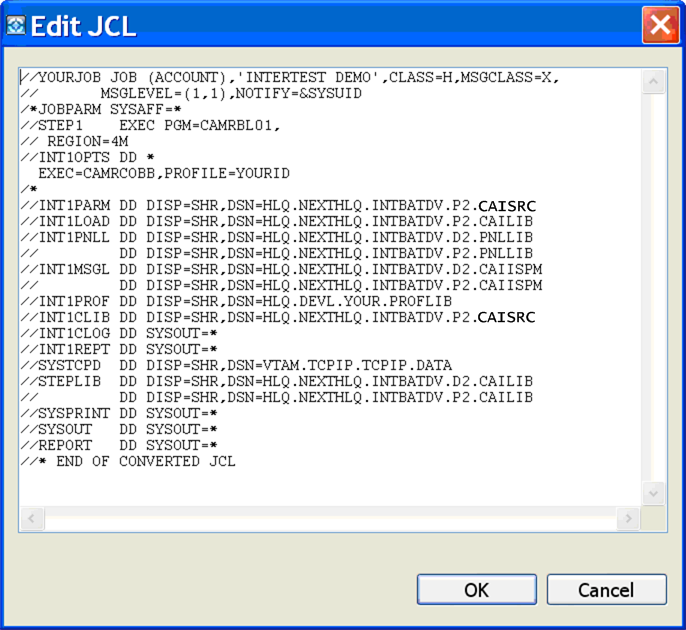Click the //INT1REPT DD SYSOUT=* line
Image resolution: width=686 pixels, height=630 pixels.
(119, 349)
